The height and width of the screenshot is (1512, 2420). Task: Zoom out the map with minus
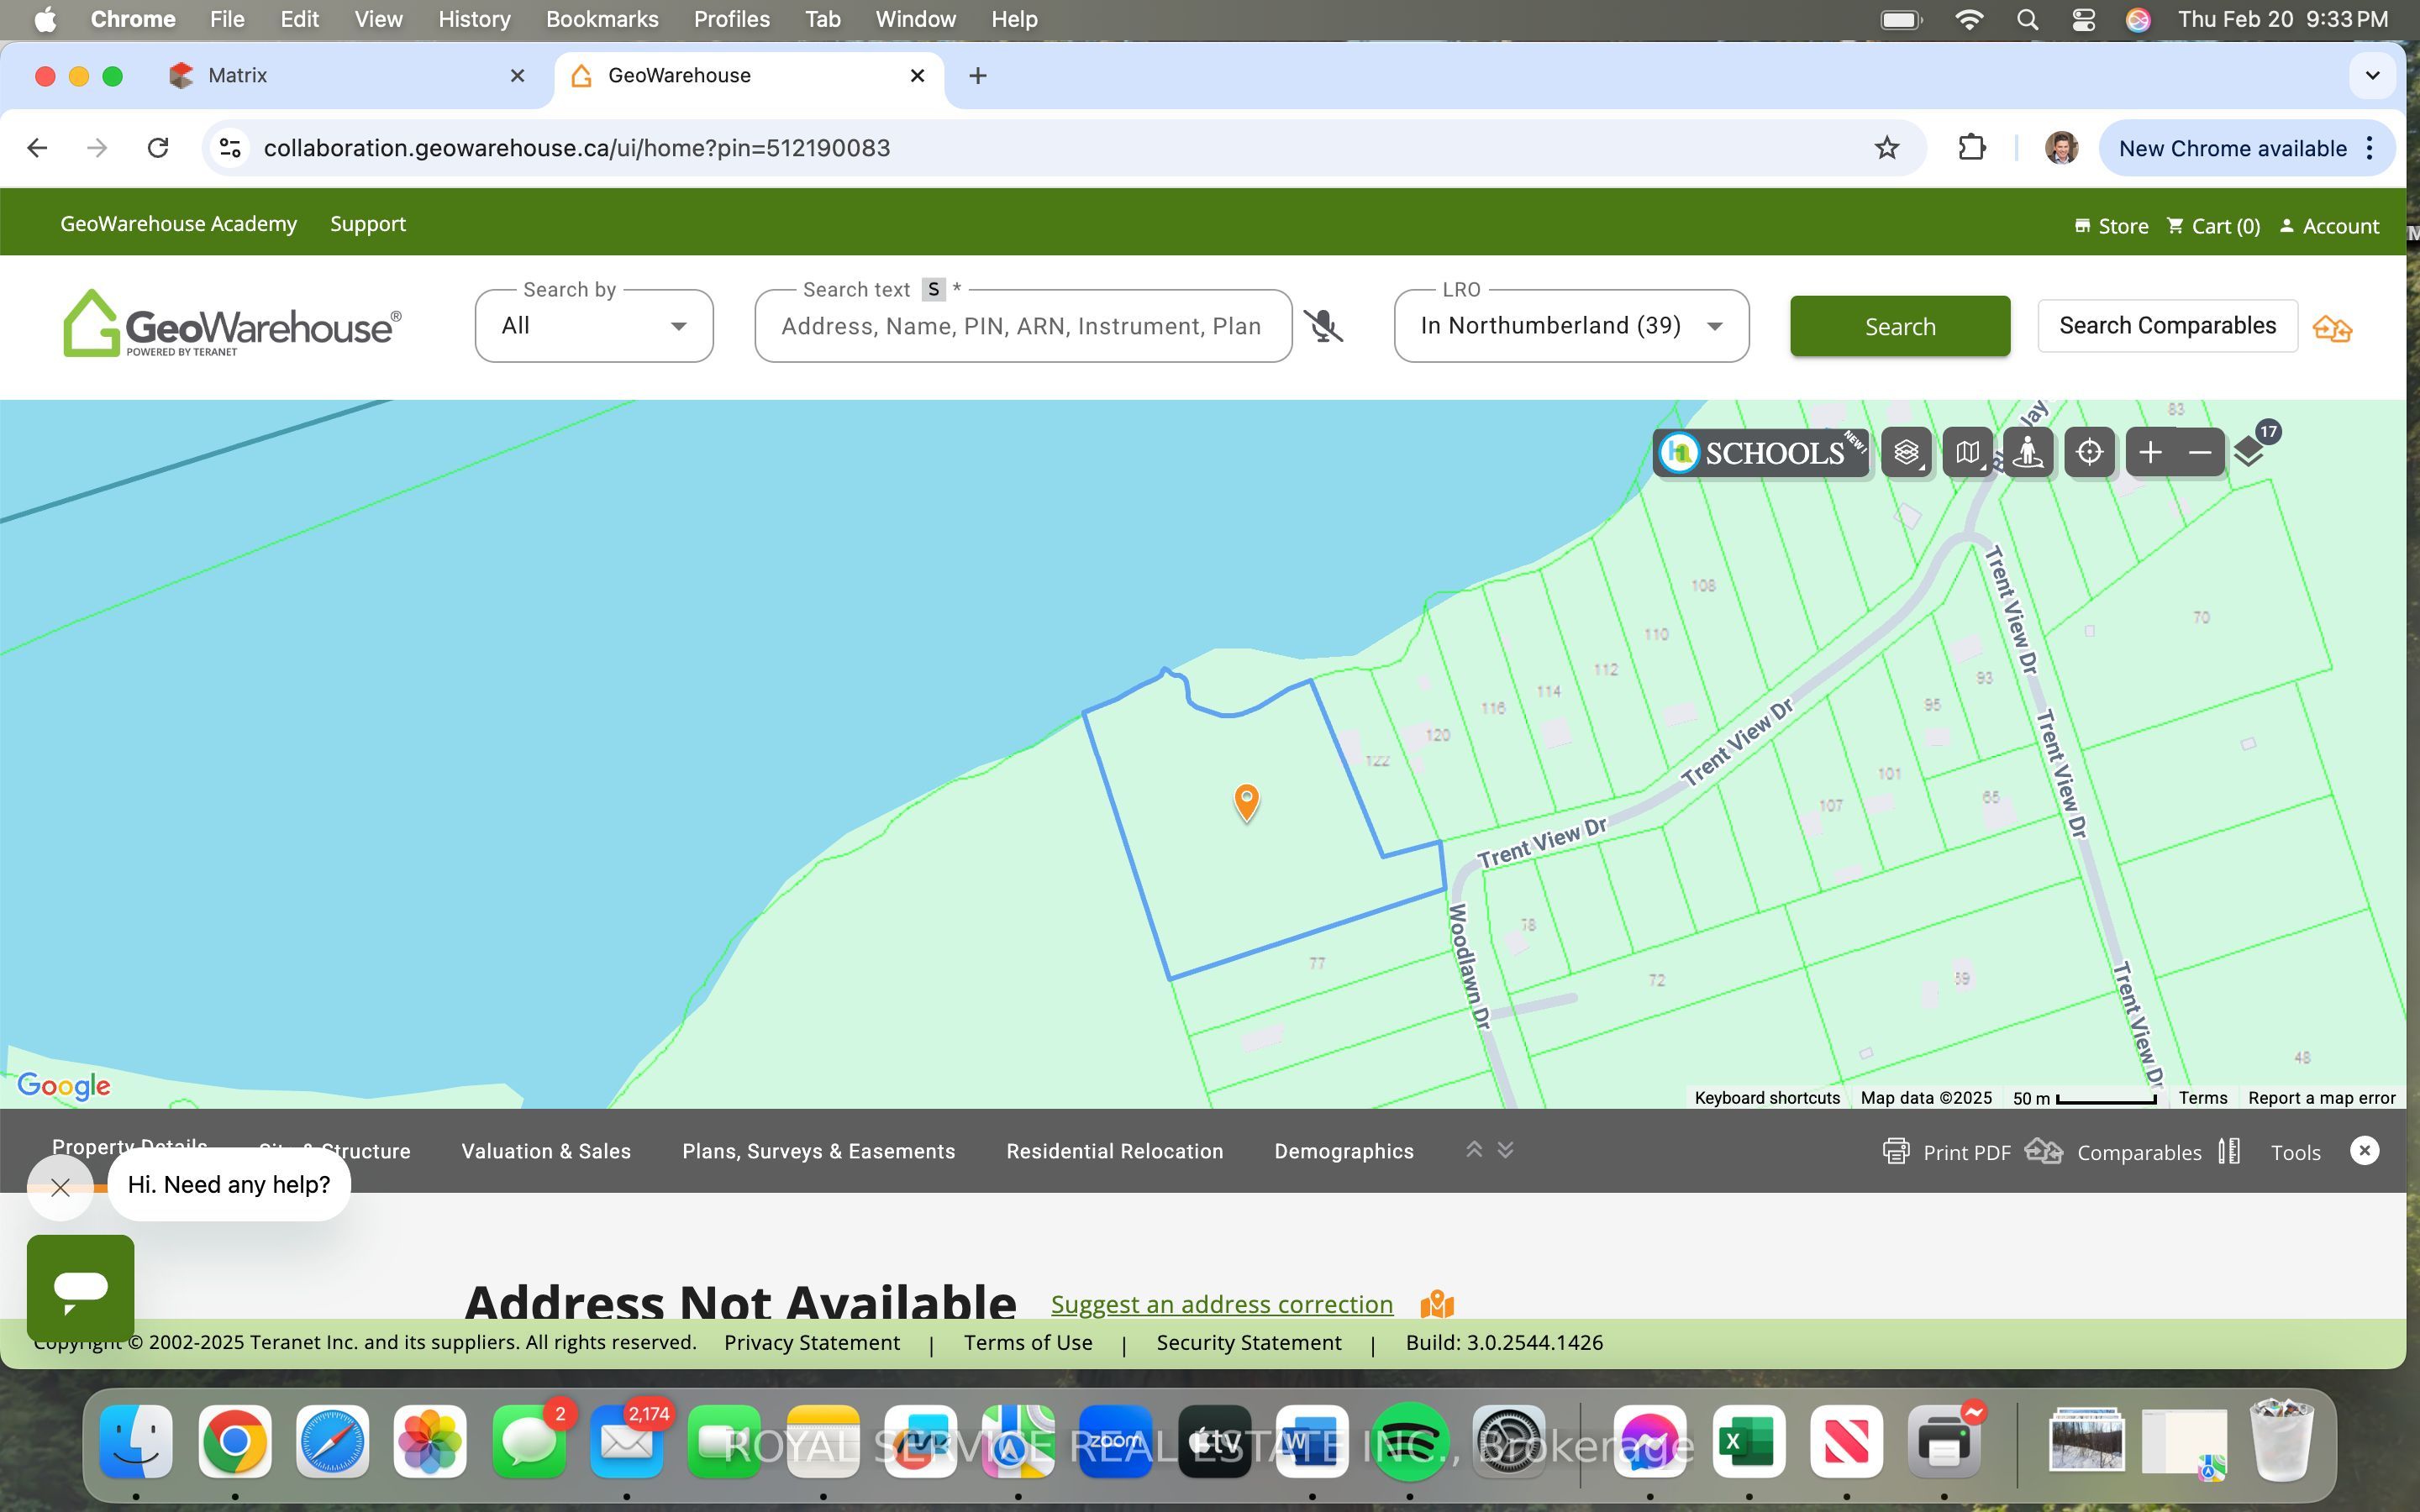2199,453
